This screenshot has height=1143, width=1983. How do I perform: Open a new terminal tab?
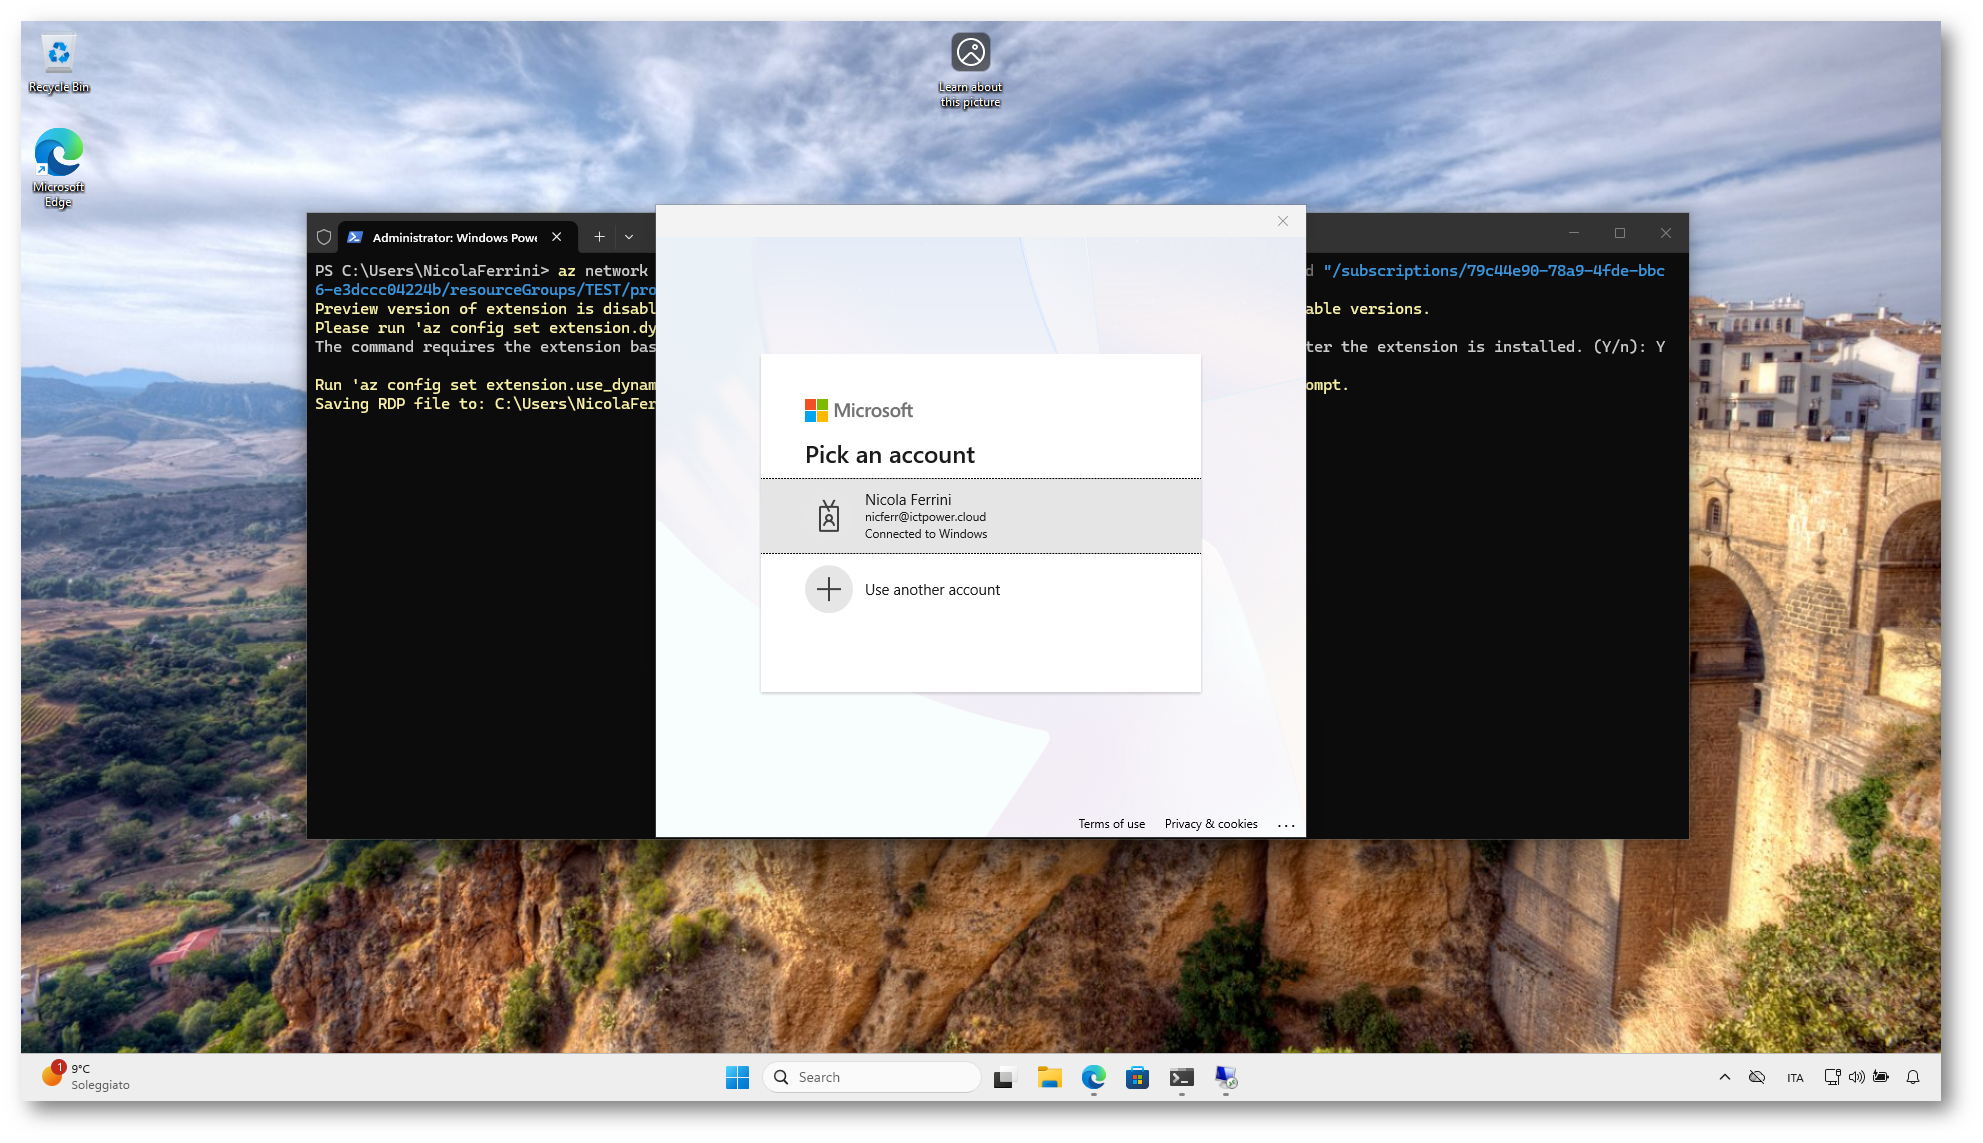tap(599, 237)
